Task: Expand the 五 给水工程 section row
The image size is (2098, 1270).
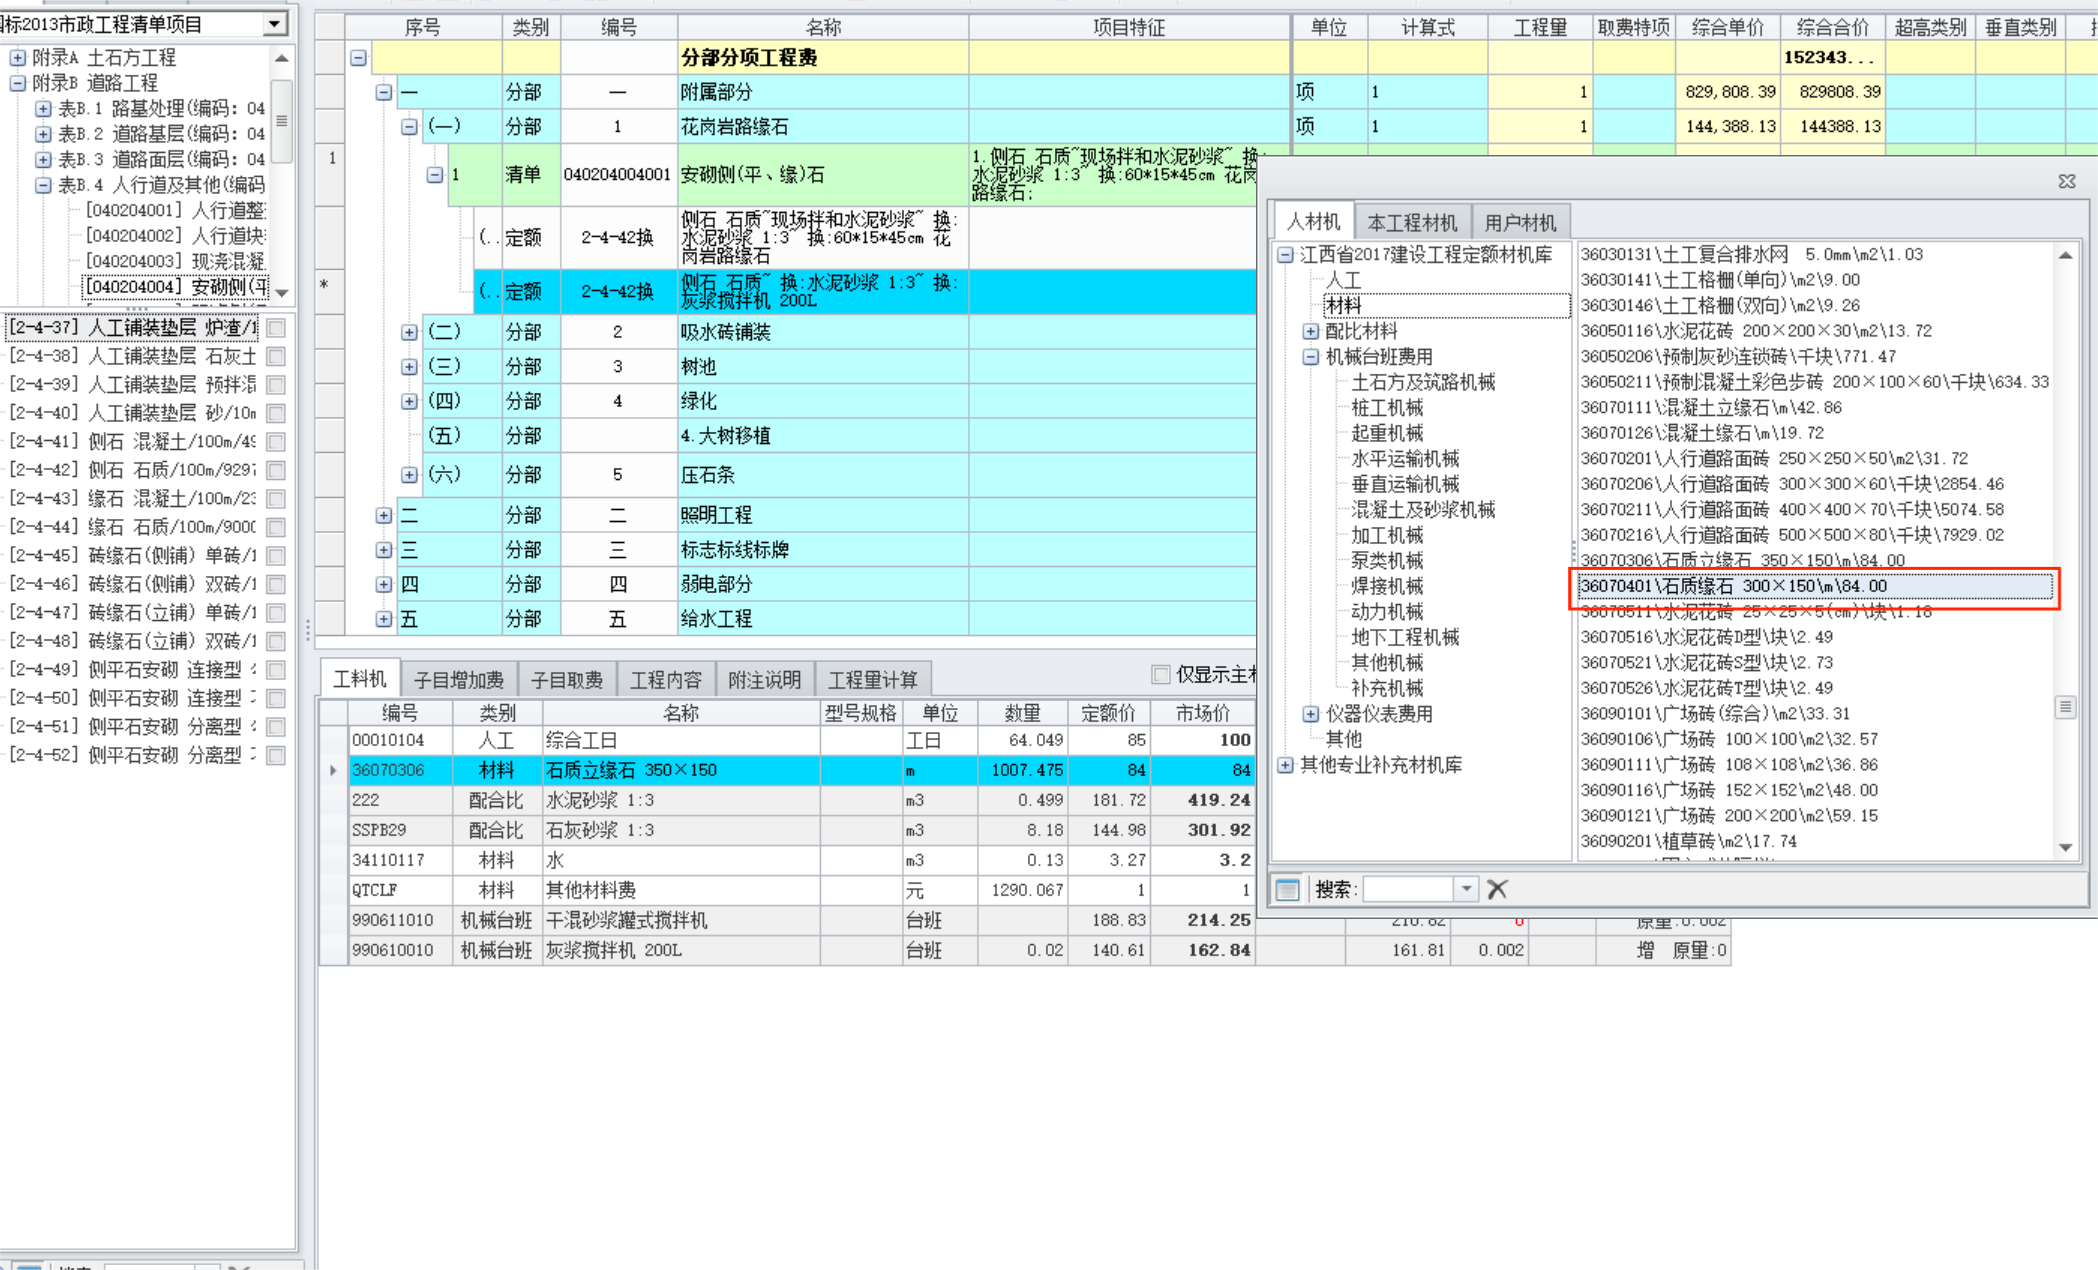Action: click(x=383, y=619)
